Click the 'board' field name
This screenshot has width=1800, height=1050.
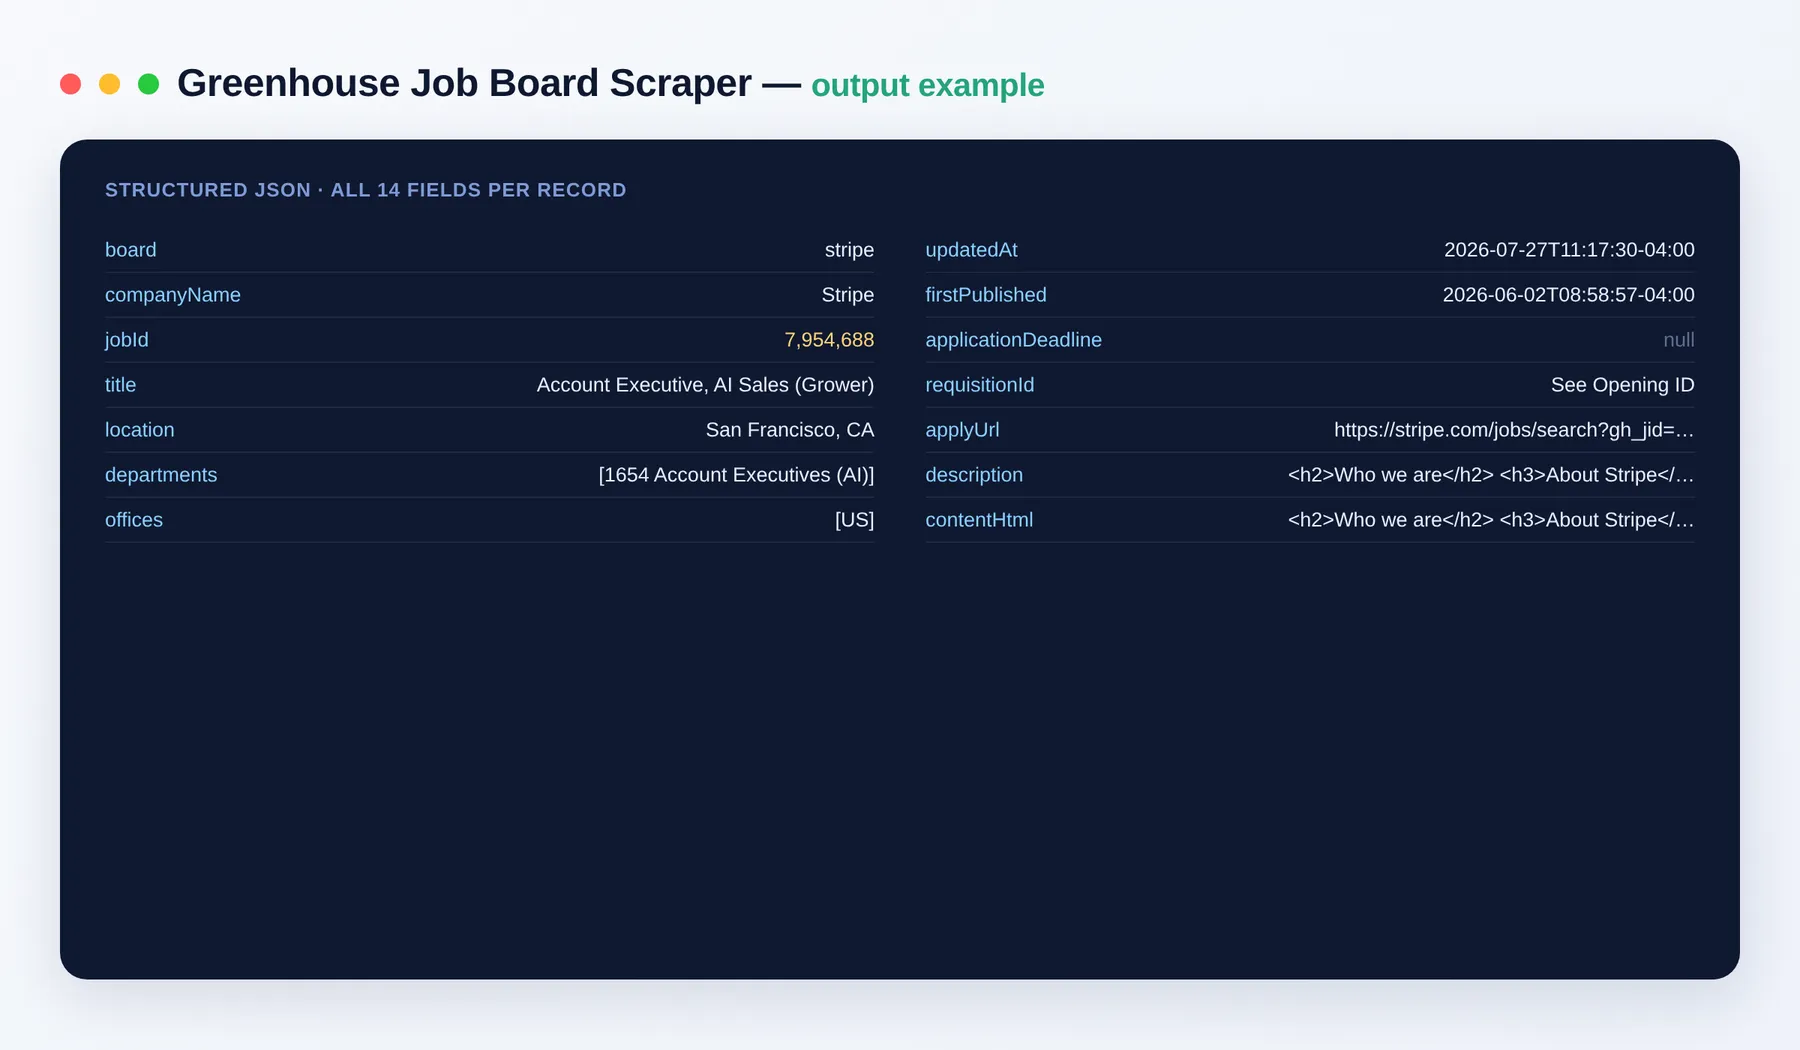pyautogui.click(x=131, y=250)
